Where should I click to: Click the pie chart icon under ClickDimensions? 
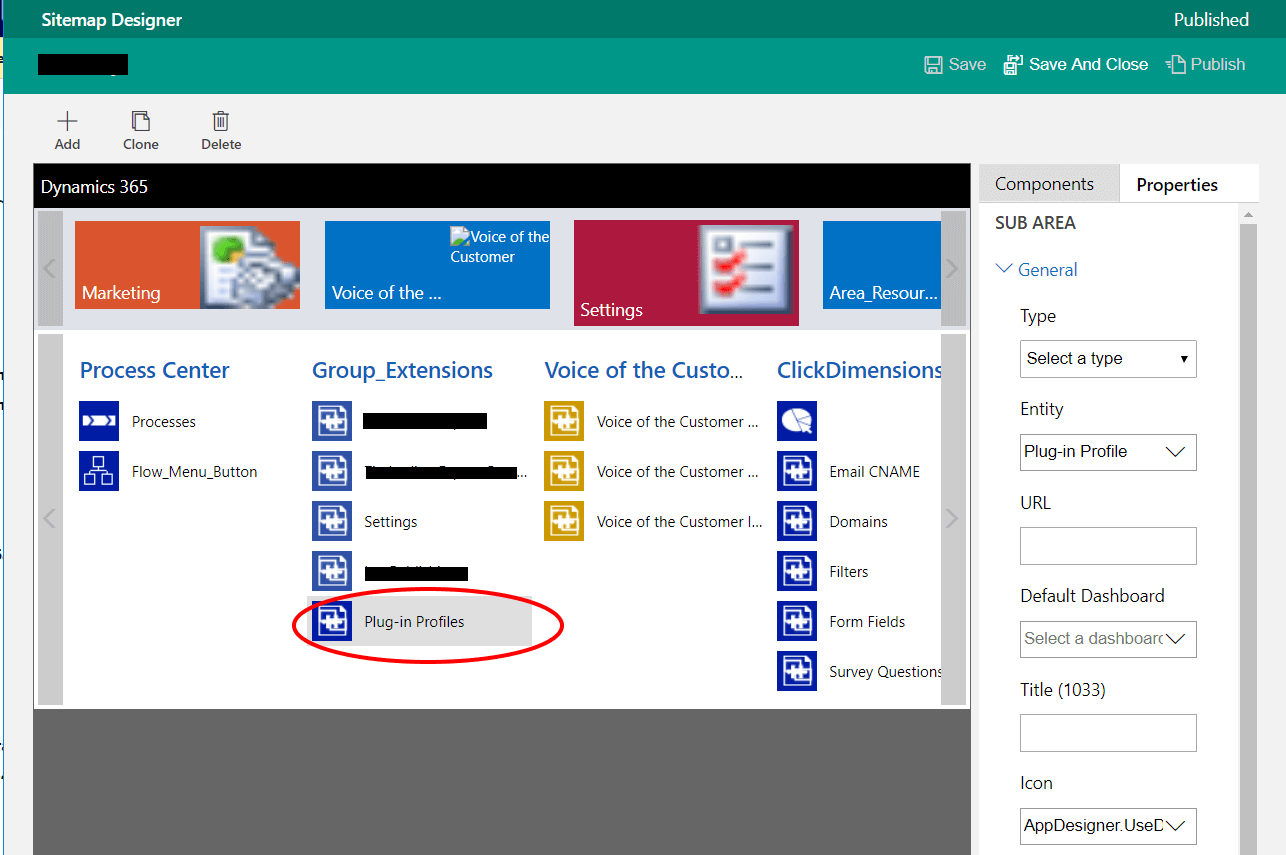coord(797,421)
